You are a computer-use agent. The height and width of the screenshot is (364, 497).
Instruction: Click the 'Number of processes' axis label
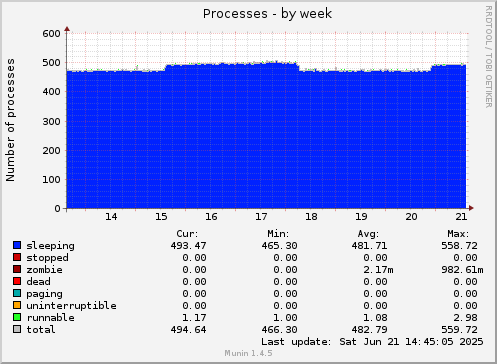[11, 120]
